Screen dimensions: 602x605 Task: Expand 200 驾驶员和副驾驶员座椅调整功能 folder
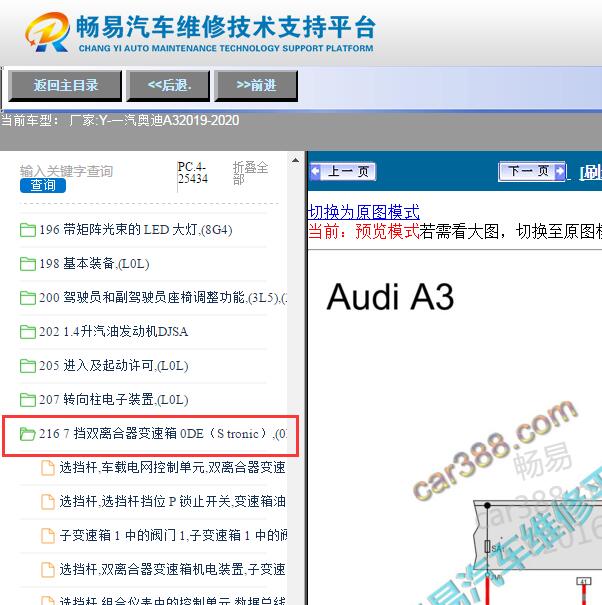(163, 298)
